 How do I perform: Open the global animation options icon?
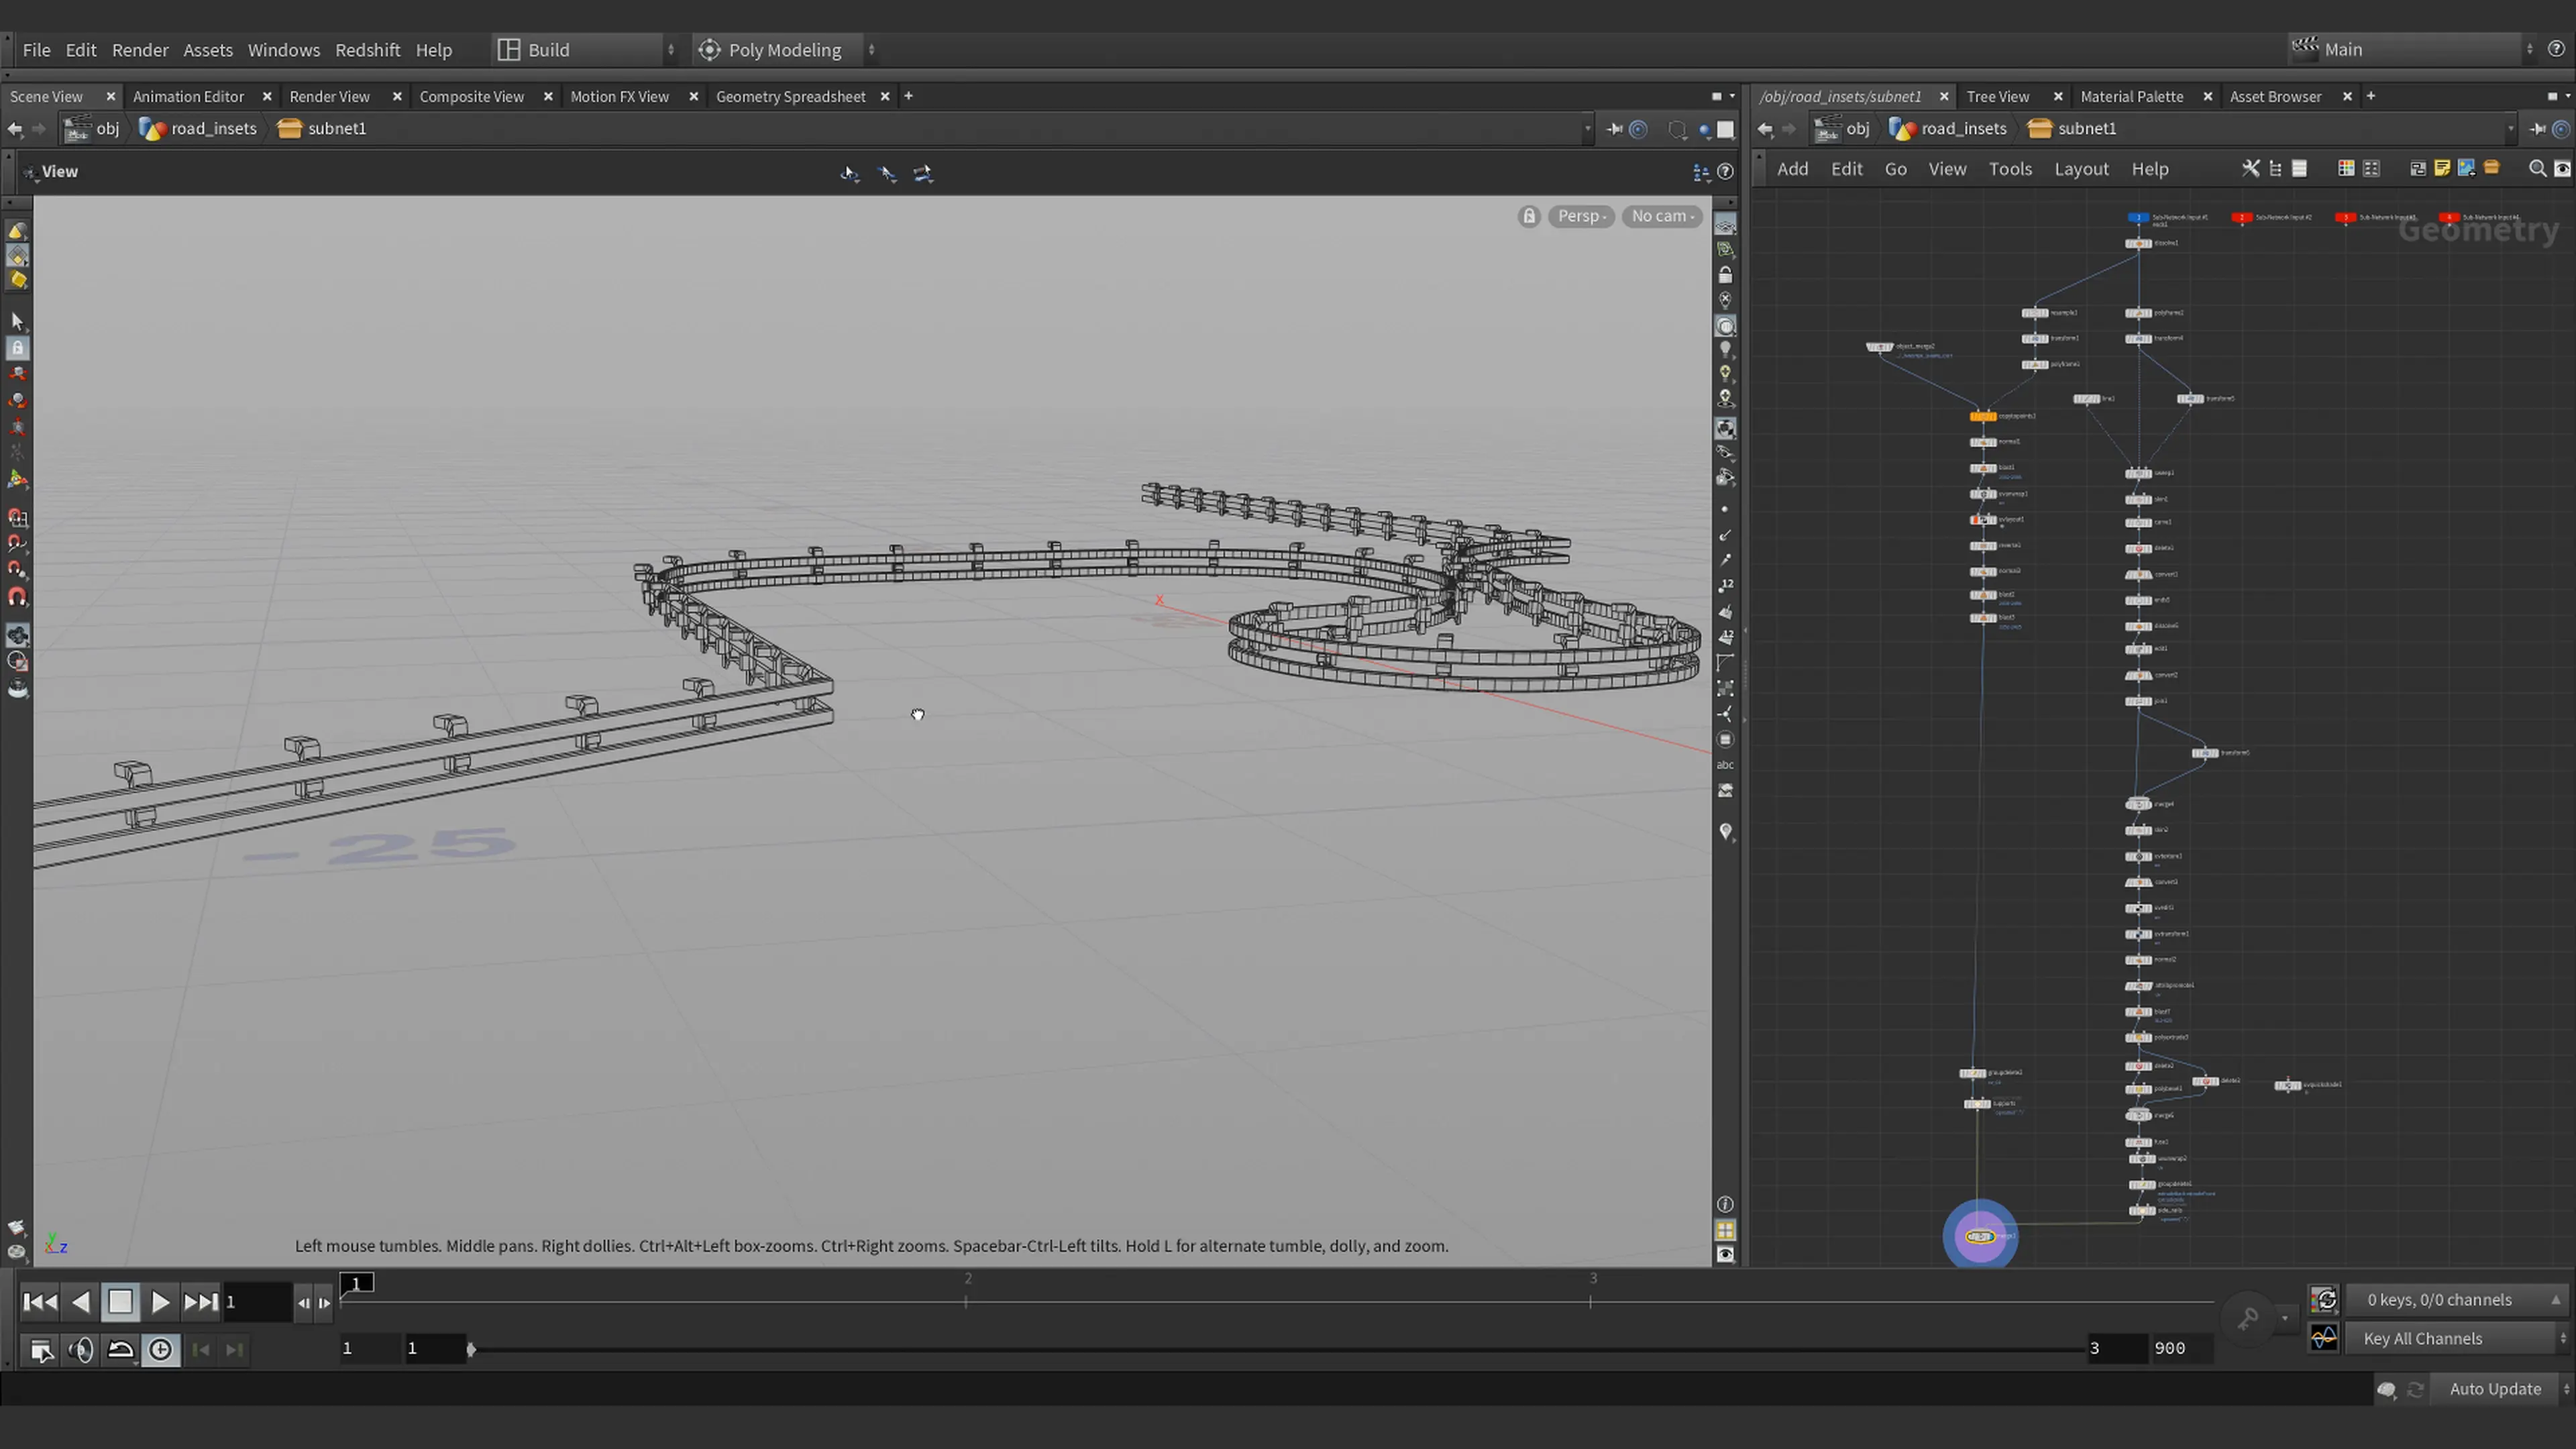coord(42,1350)
